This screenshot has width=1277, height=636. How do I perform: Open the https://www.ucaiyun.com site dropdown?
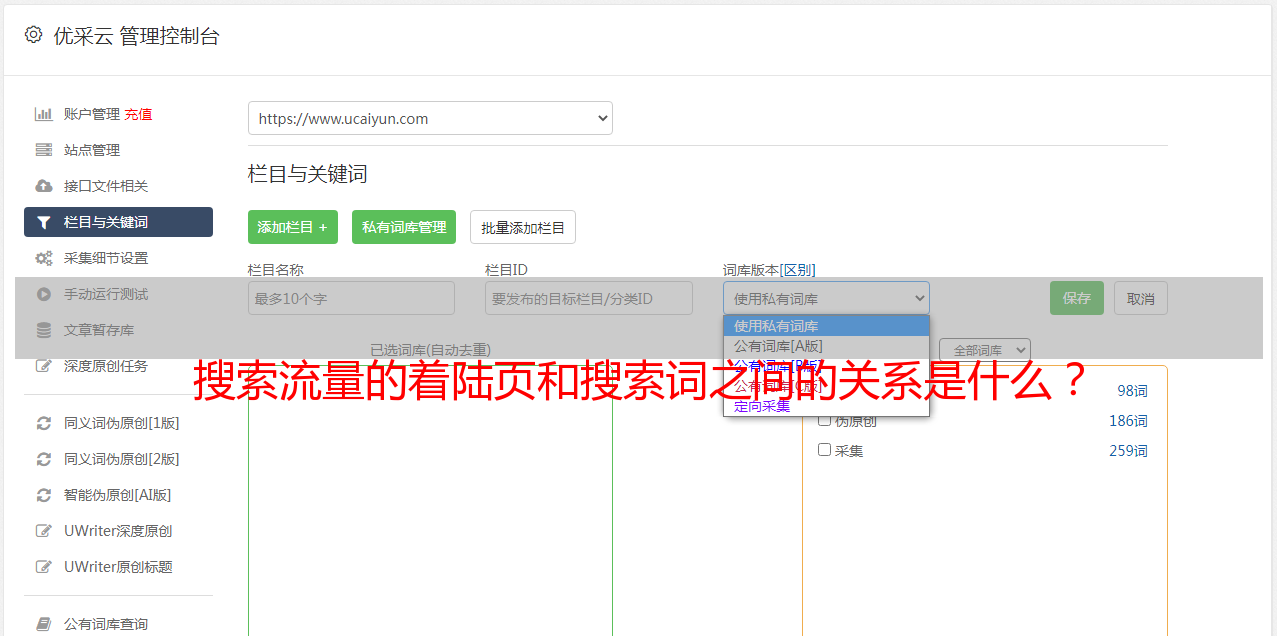click(x=430, y=118)
